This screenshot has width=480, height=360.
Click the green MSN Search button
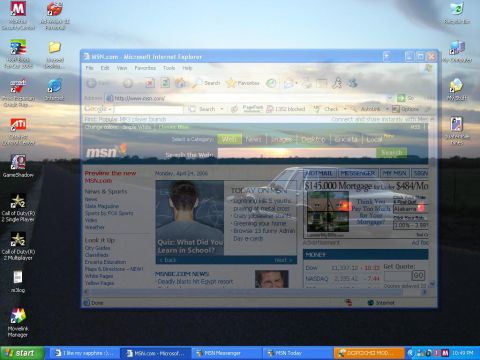391,152
